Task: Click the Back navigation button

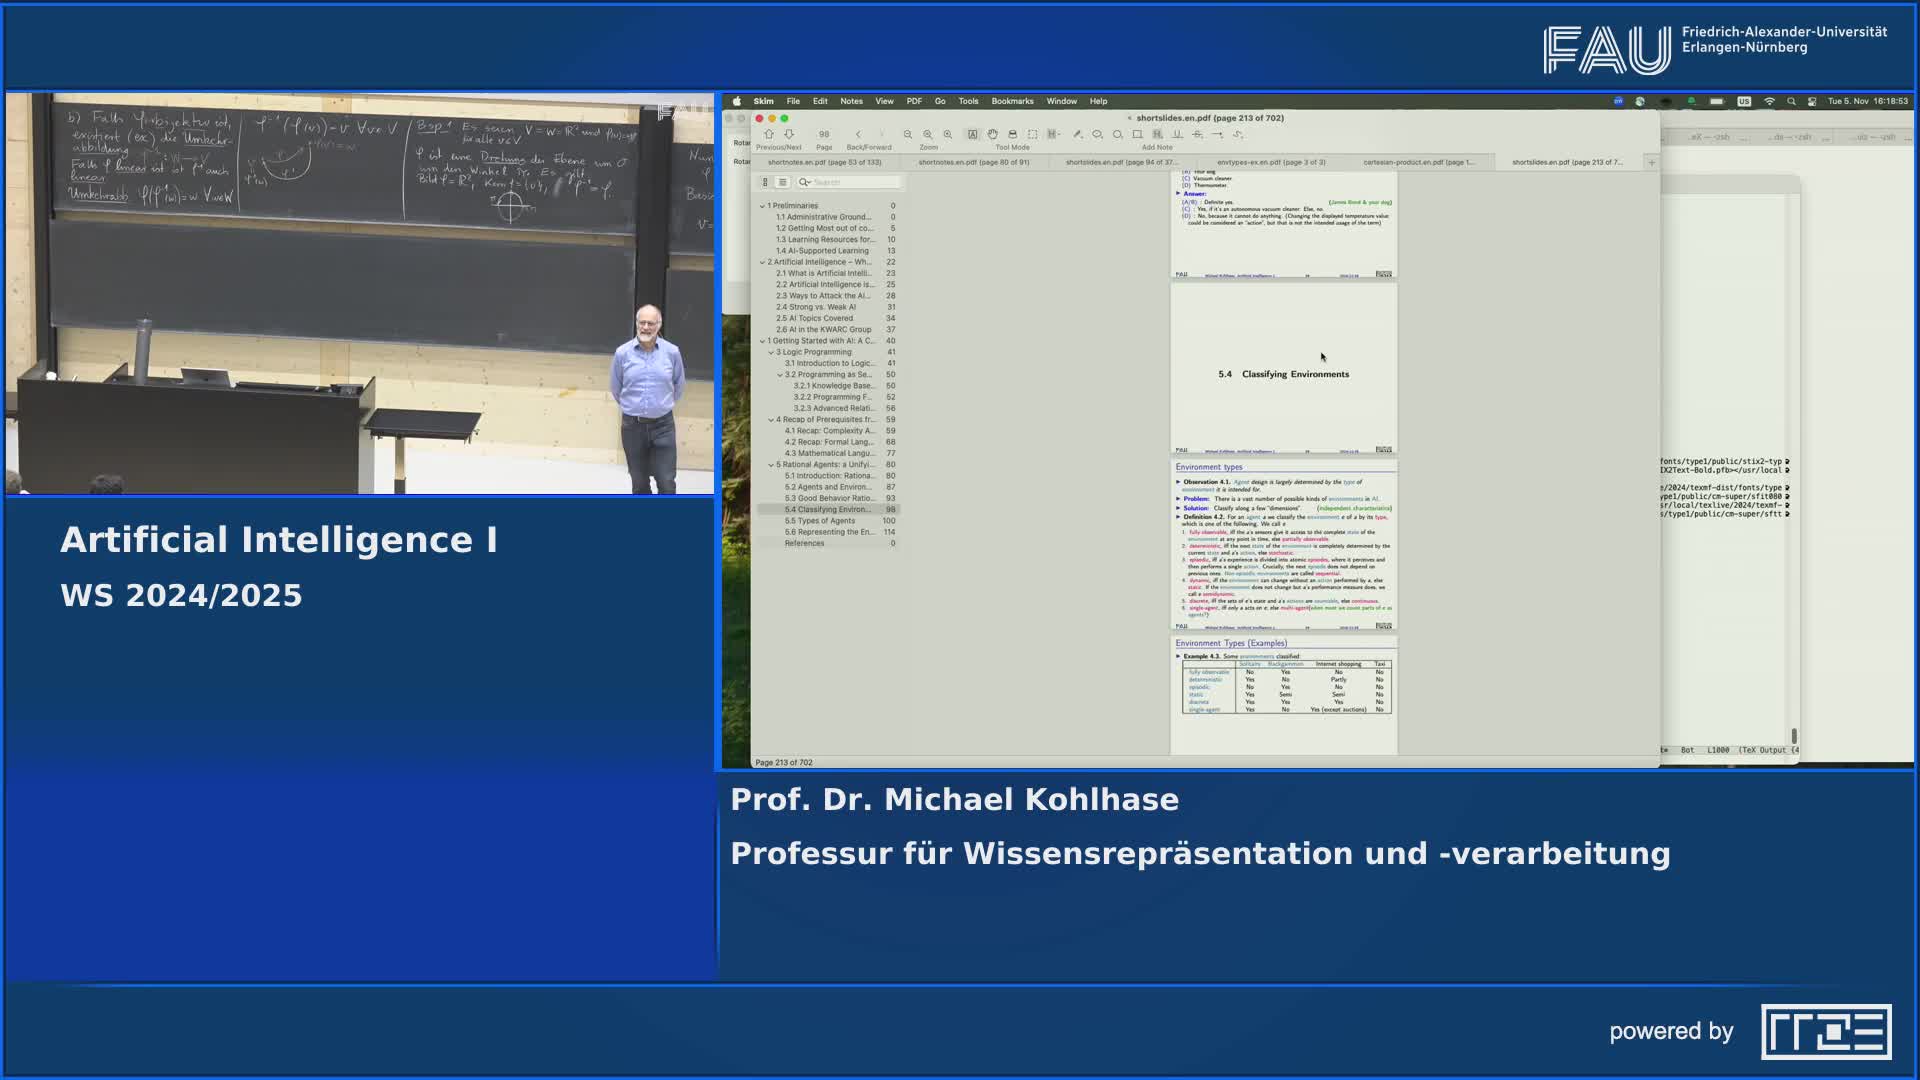Action: (857, 132)
